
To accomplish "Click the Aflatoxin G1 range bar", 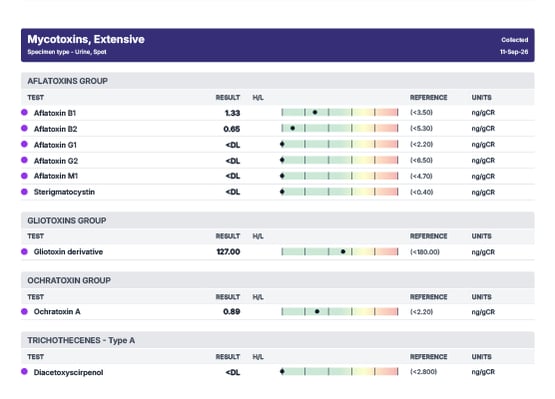I will (340, 144).
